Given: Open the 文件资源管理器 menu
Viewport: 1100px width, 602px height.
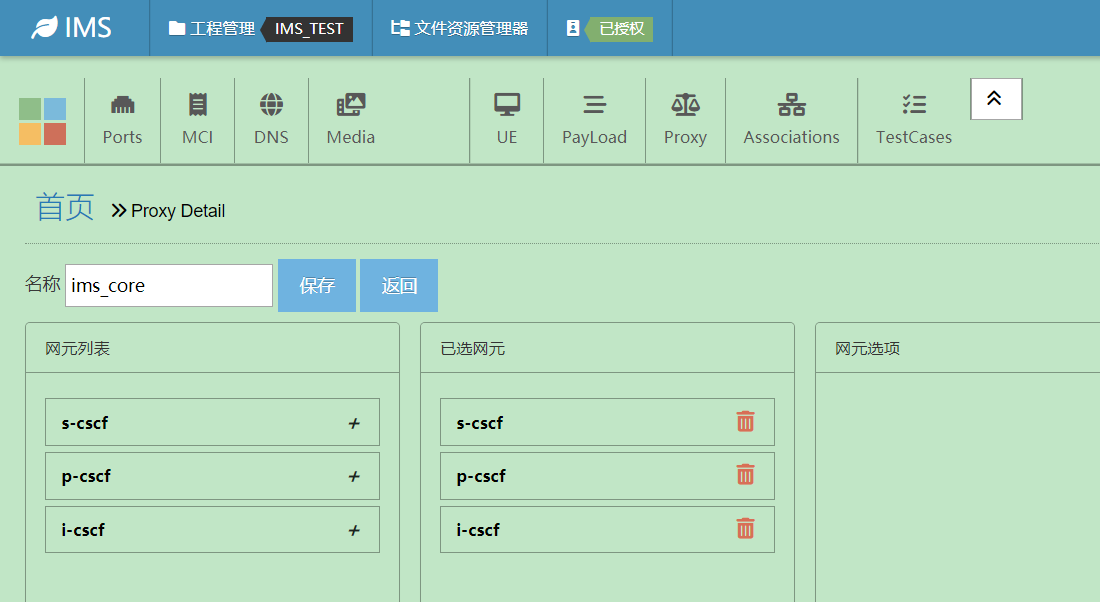Looking at the screenshot, I should (x=460, y=28).
